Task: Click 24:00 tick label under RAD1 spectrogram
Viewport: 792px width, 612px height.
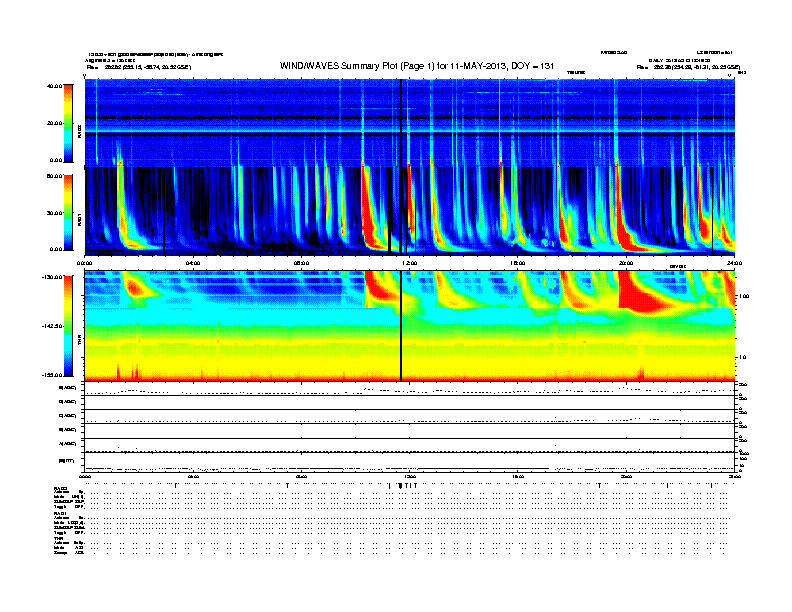Action: [734, 263]
